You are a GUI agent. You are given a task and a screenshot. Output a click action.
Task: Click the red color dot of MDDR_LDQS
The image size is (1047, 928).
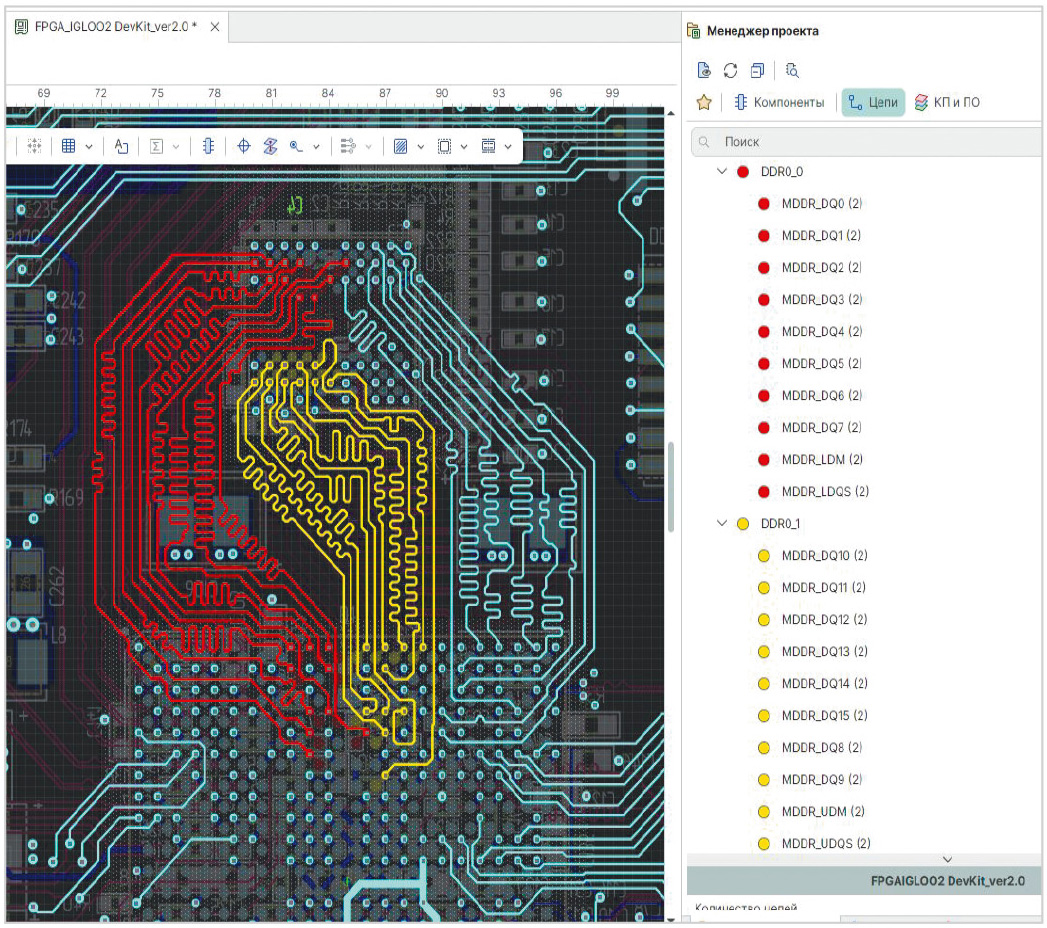pos(764,492)
